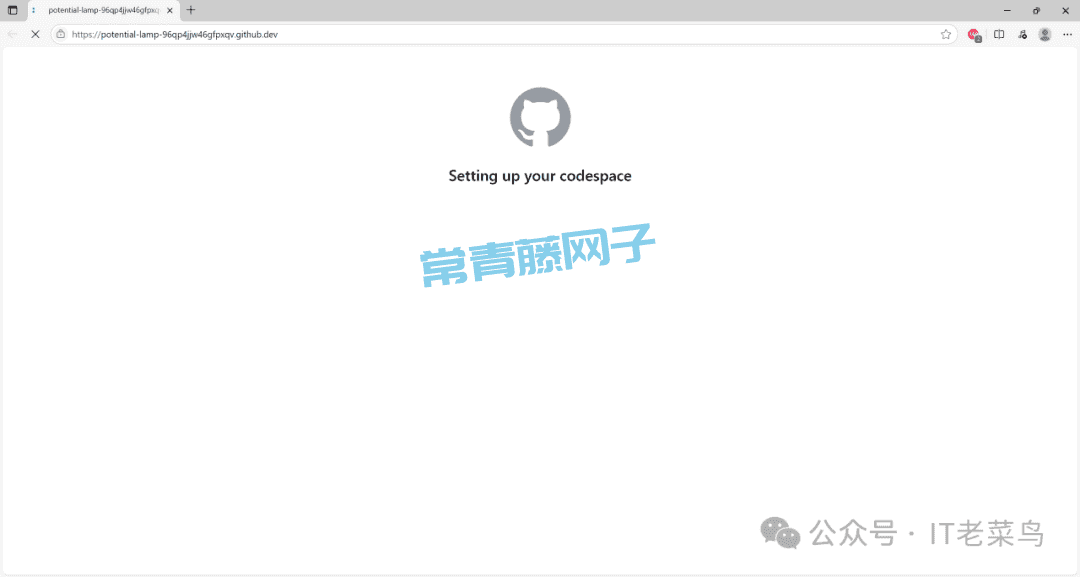Open the browser extensions icon
The height and width of the screenshot is (577, 1080).
coord(1022,34)
